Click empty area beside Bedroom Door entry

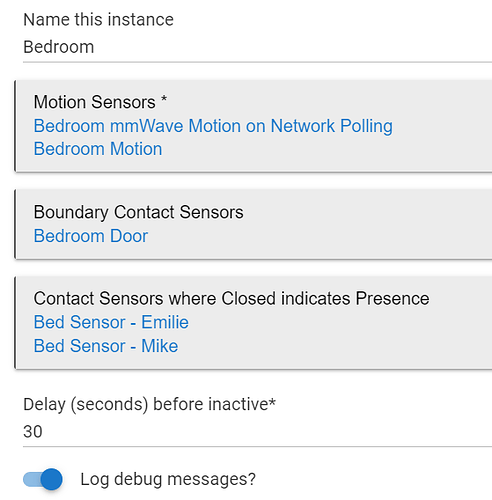[x=317, y=236]
